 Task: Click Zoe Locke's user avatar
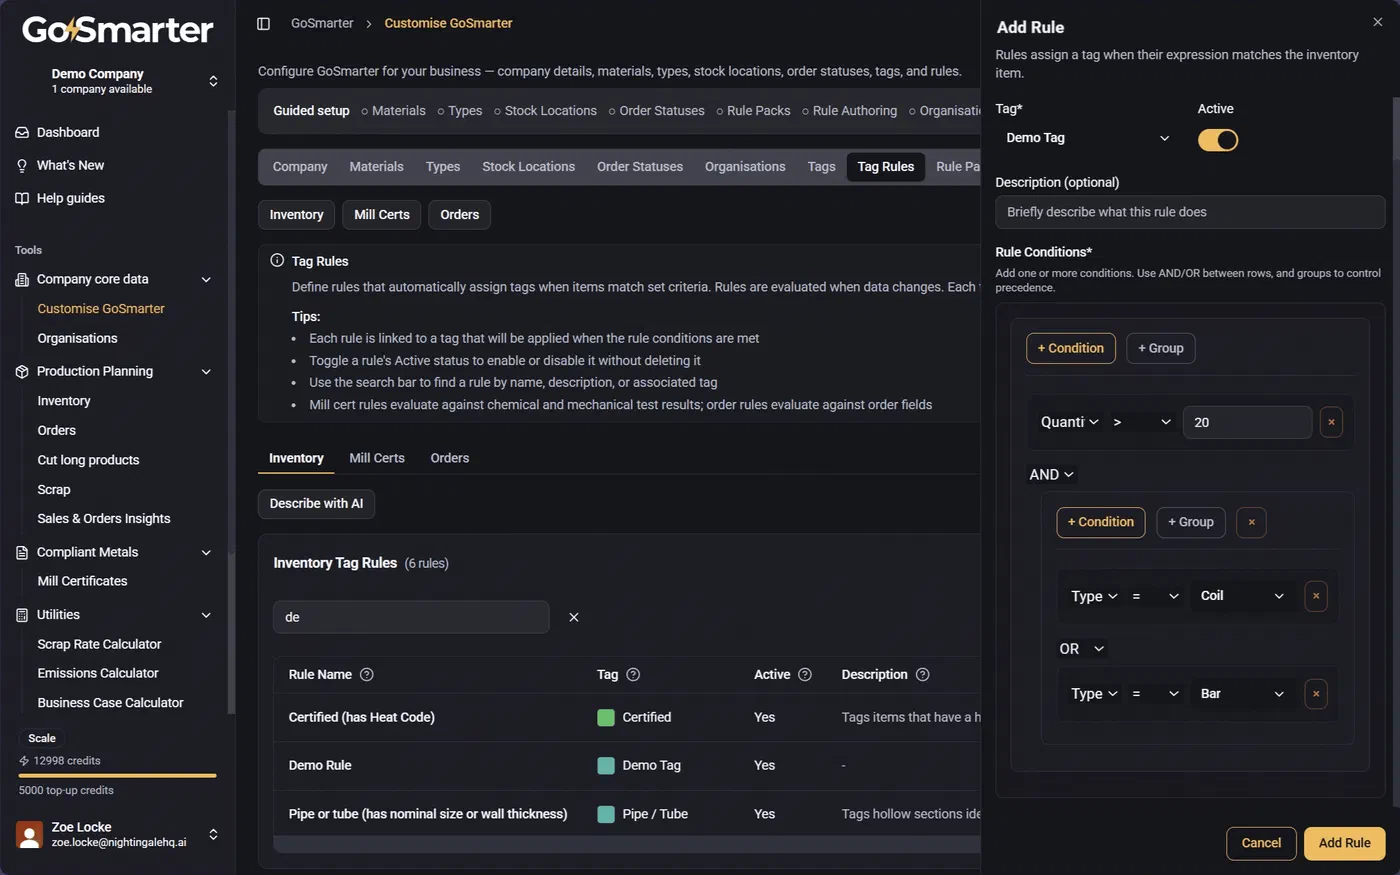30,834
